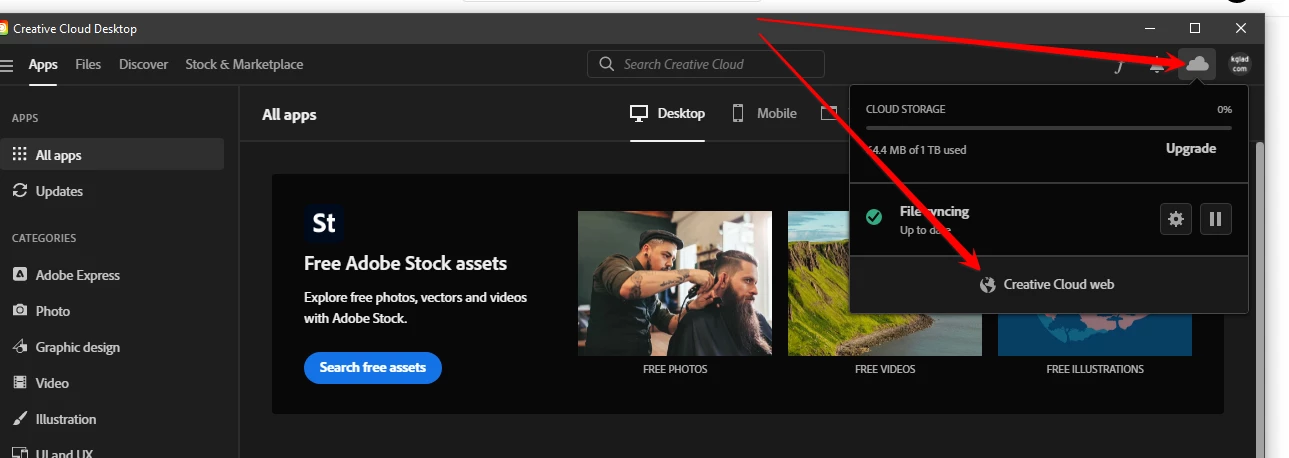Viewport: 1289px width, 458px height.
Task: Select the Mobile apps tab
Action: [764, 114]
